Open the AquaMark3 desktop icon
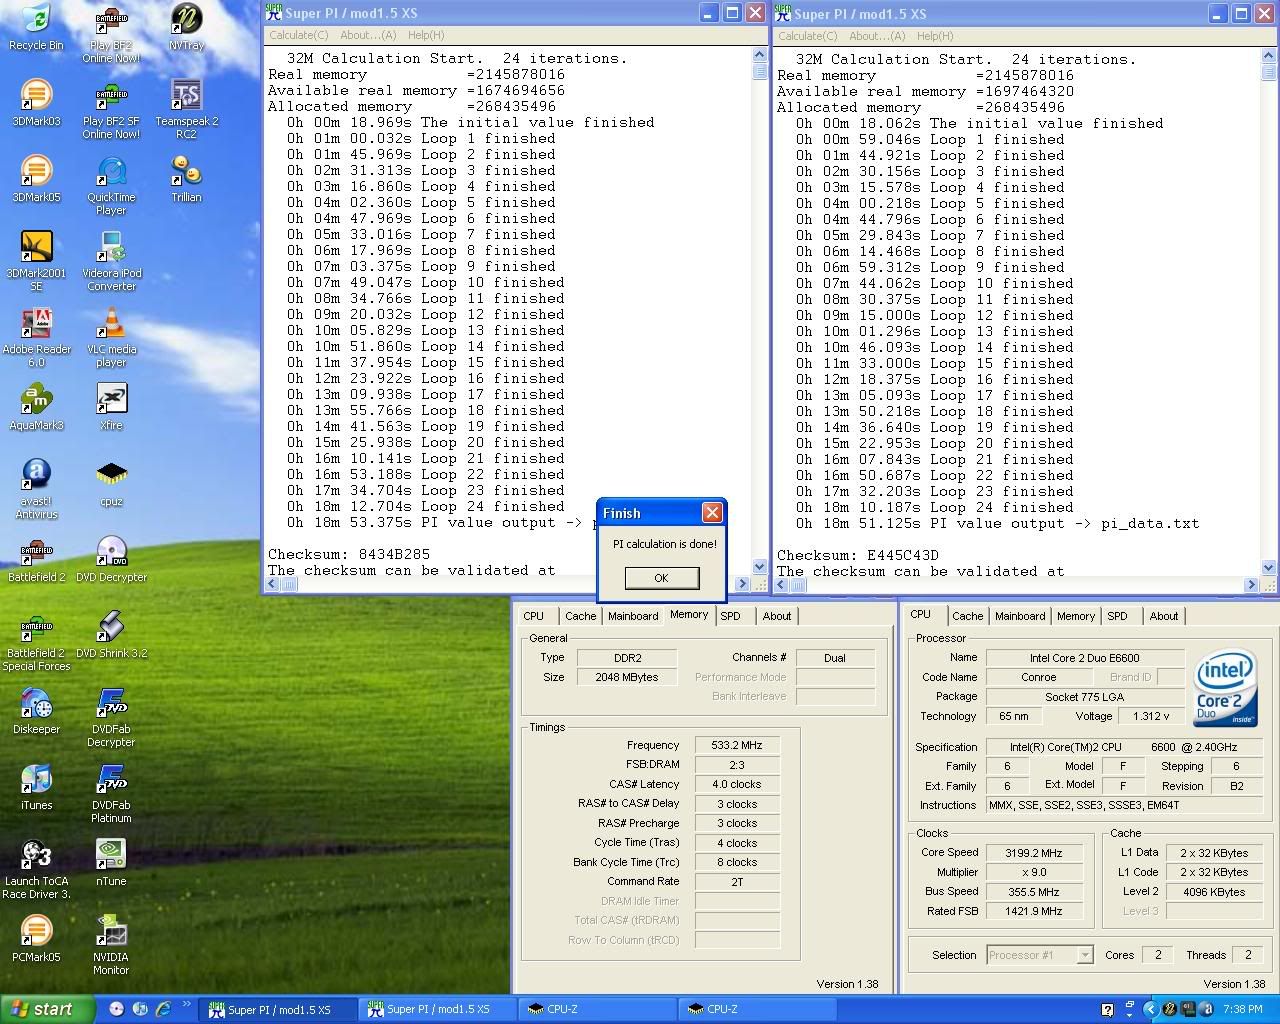The height and width of the screenshot is (1024, 1280). click(x=36, y=407)
